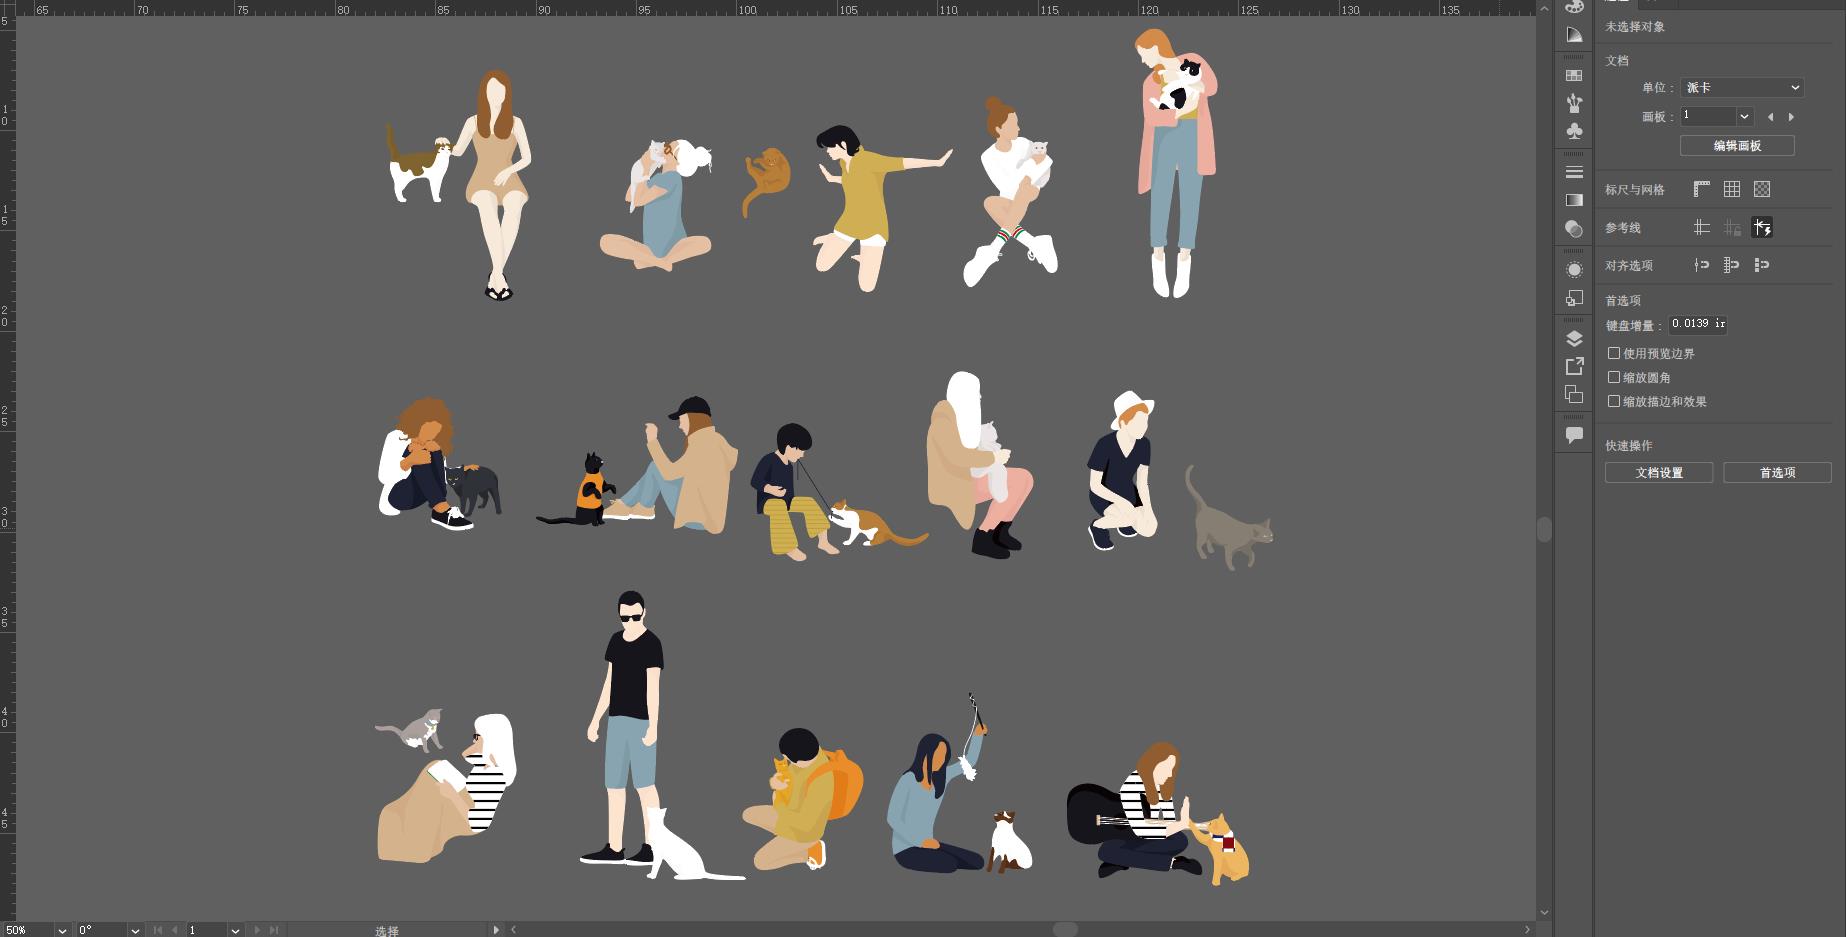Click the horizontal scrollbar thumb
This screenshot has height=937, width=1846.
1065,930
